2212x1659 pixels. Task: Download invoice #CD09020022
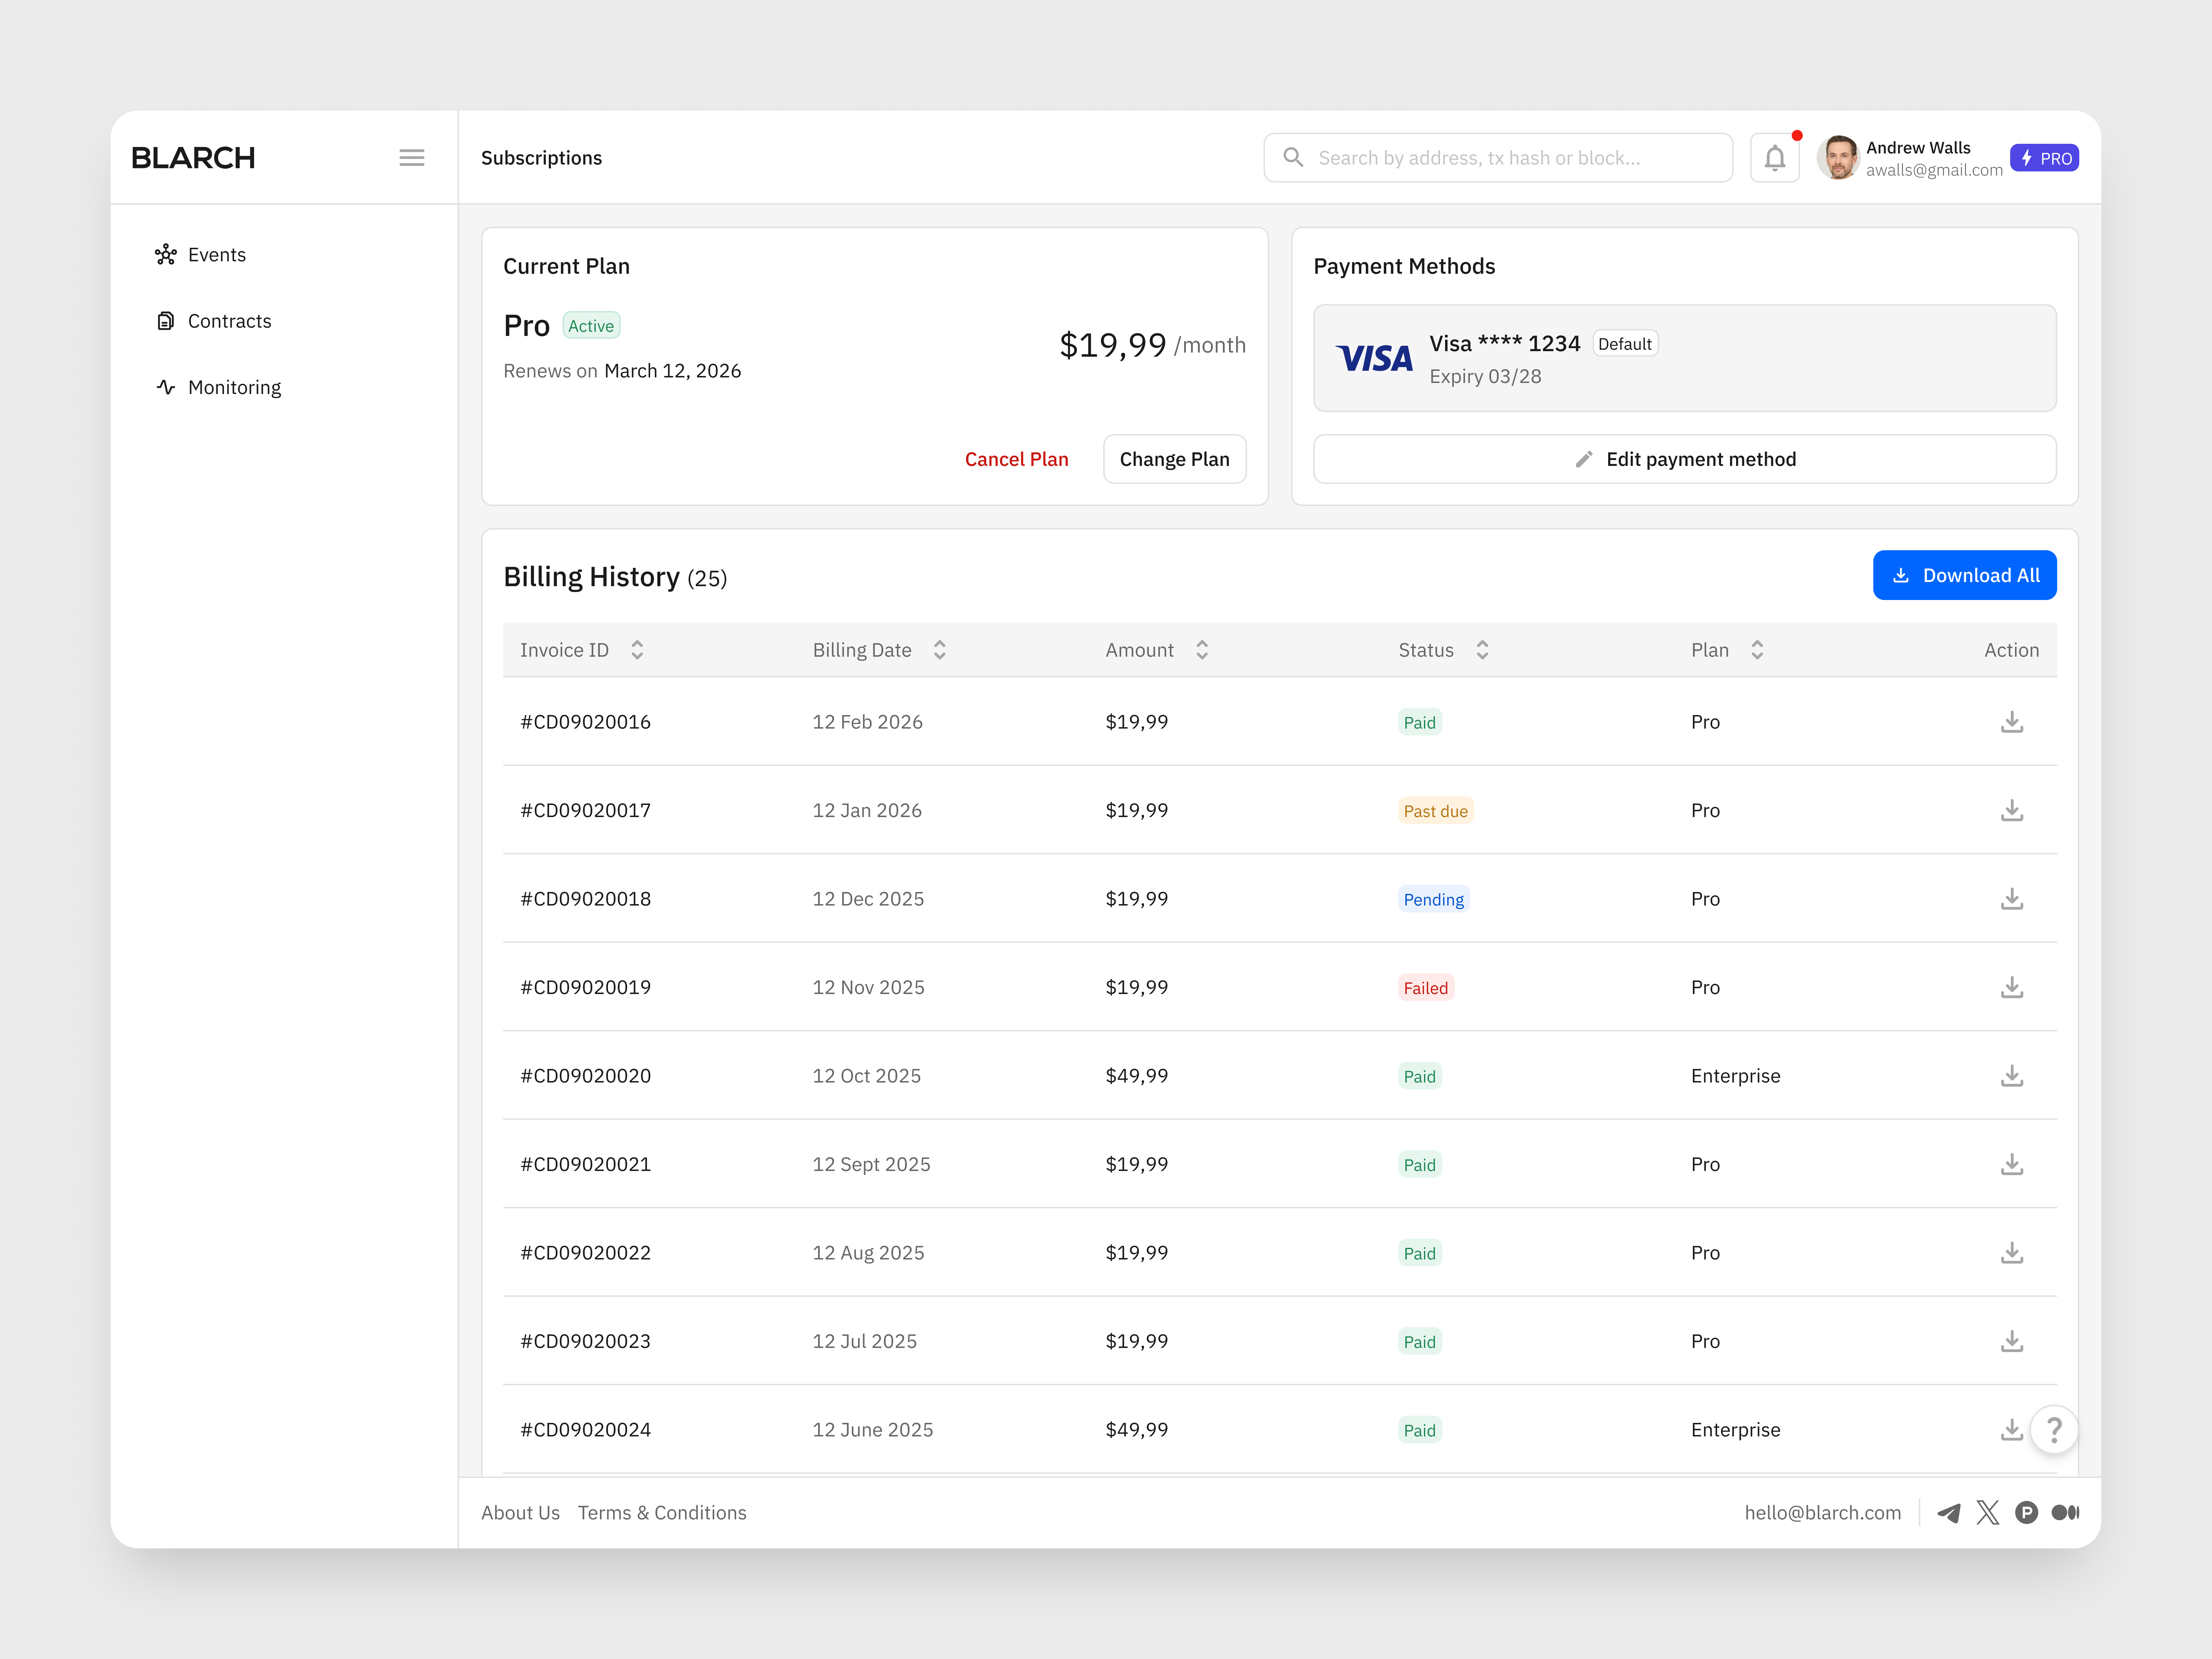click(x=2012, y=1253)
